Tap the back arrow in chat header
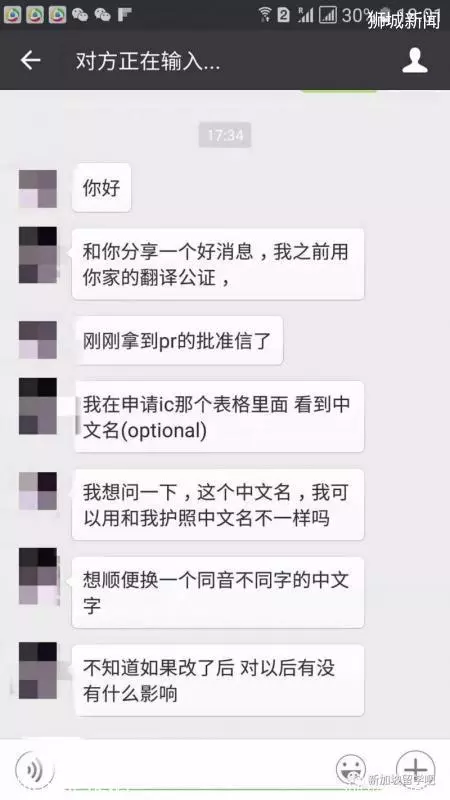Image resolution: width=450 pixels, height=800 pixels. click(30, 61)
